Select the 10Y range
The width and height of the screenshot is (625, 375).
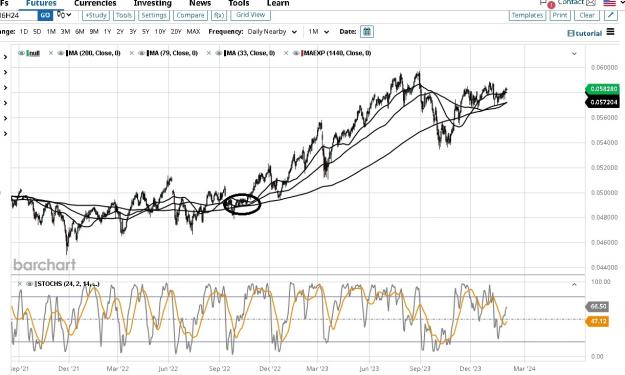160,31
